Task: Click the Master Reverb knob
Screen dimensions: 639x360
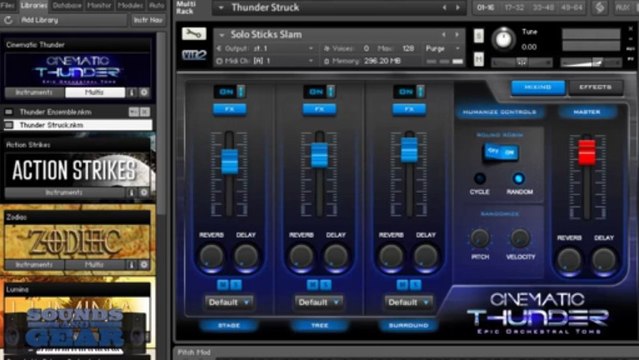Action: click(569, 260)
